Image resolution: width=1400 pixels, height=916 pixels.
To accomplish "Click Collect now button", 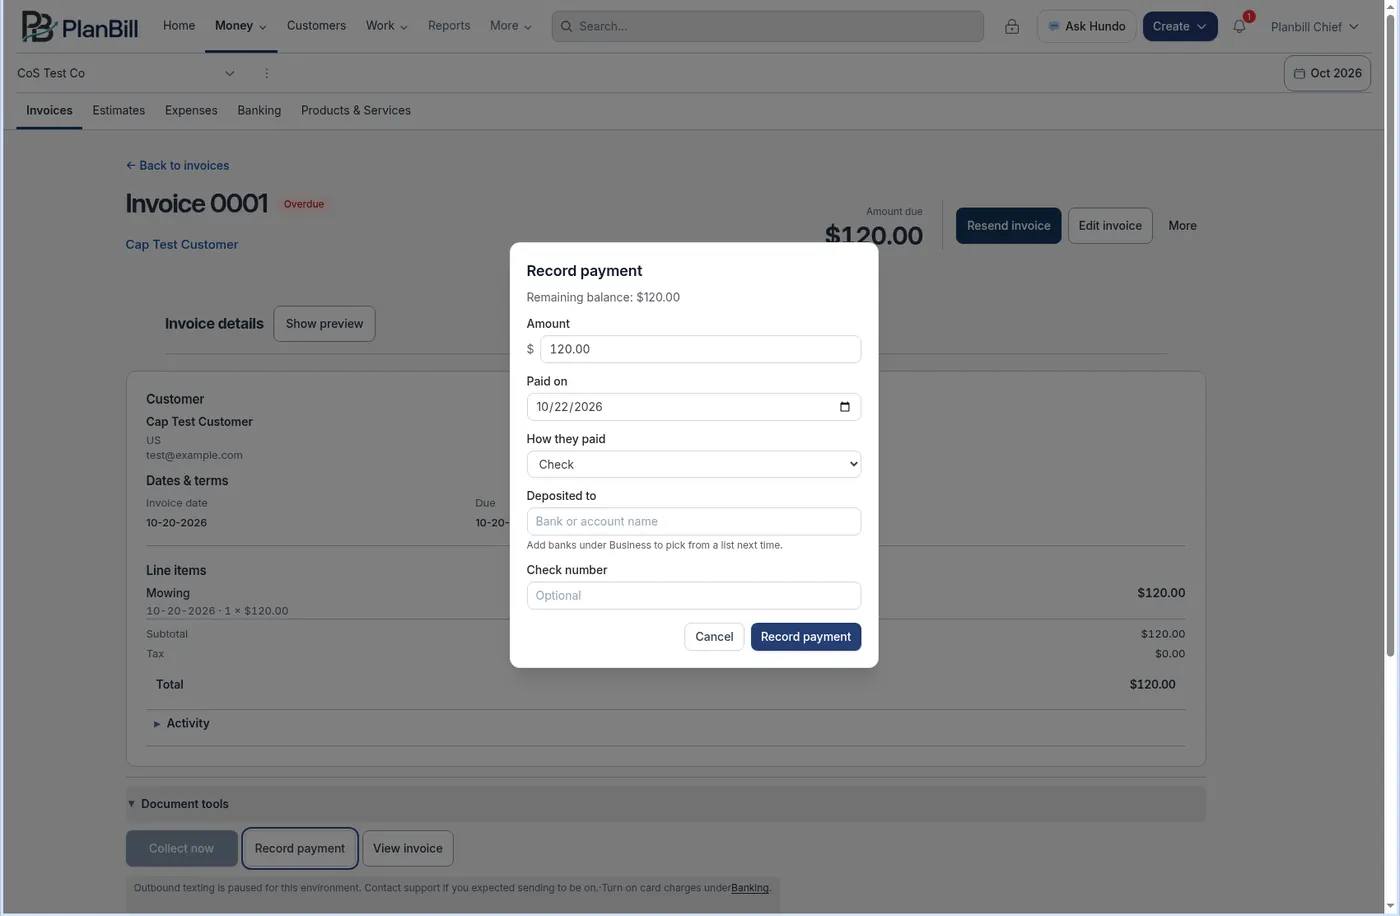I will 181,849.
